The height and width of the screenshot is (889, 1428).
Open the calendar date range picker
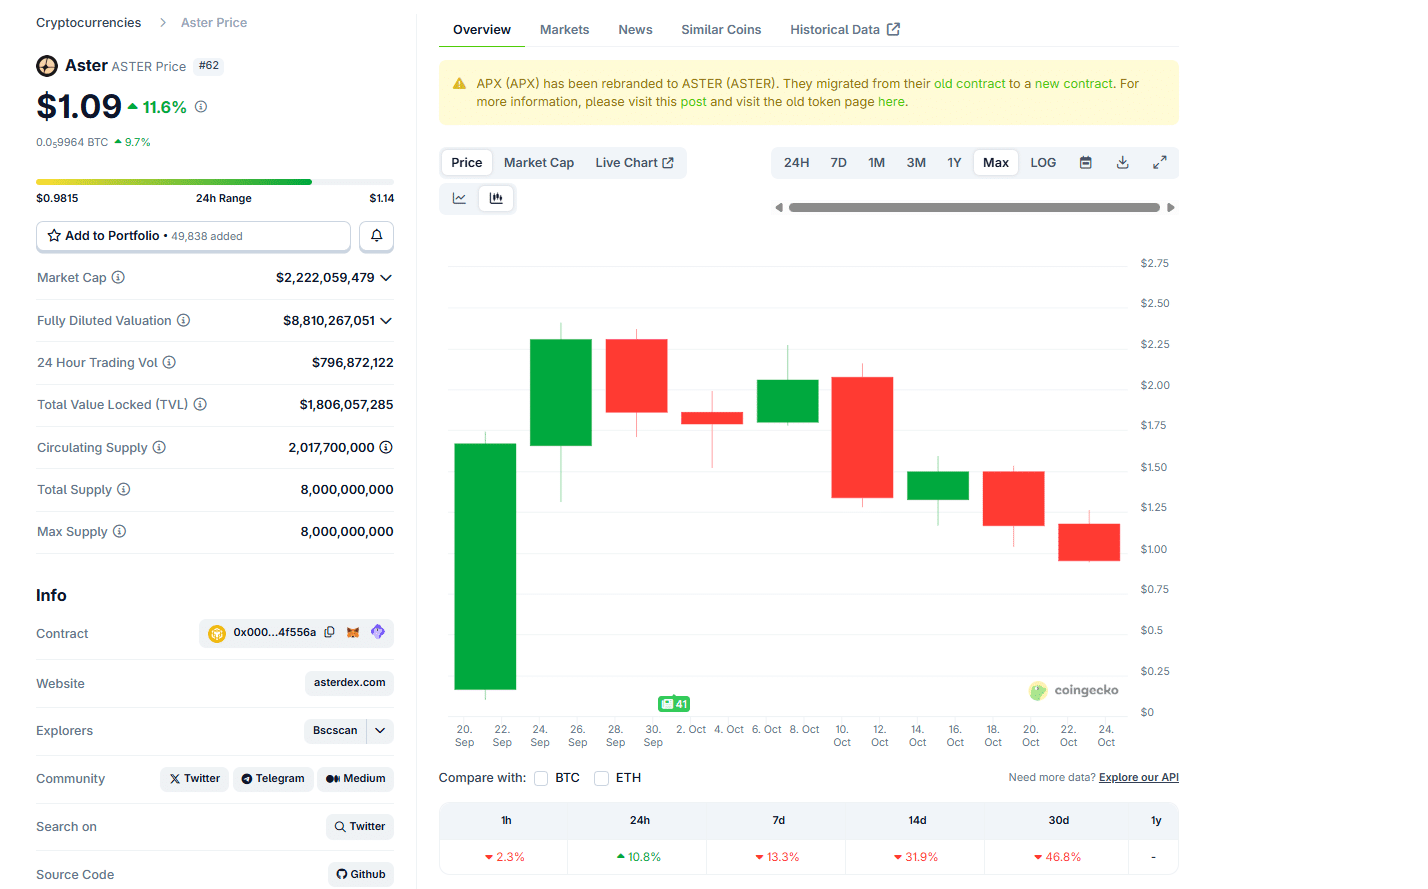pyautogui.click(x=1086, y=162)
